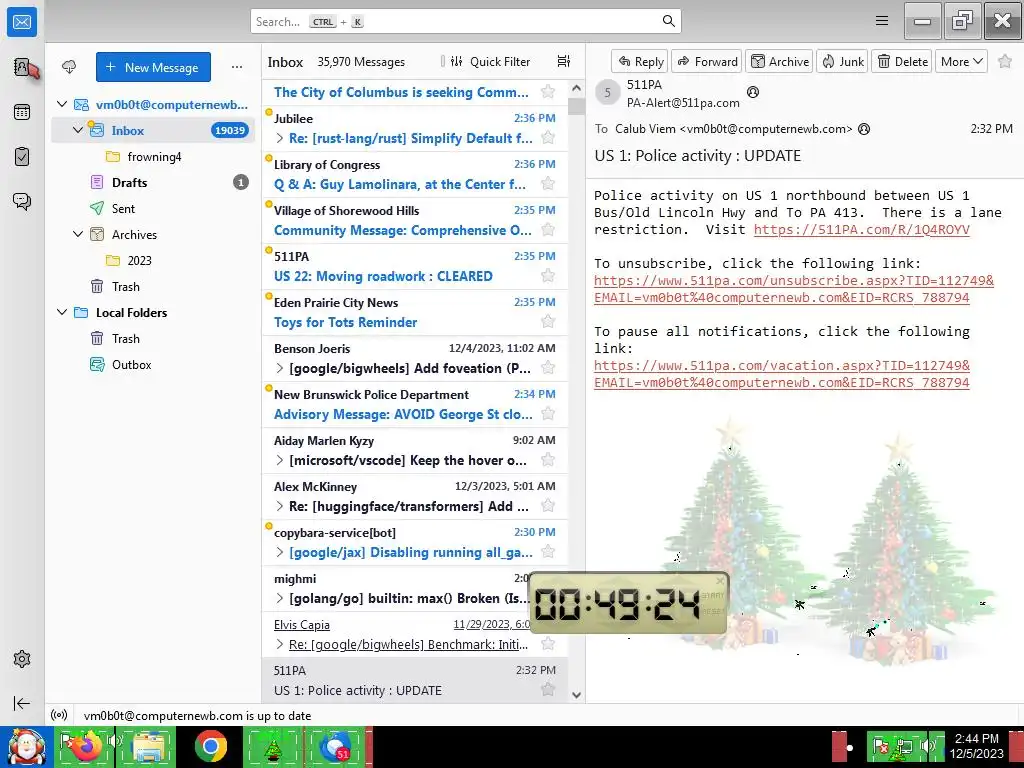Collapse the spaces toolbar
This screenshot has height=768, width=1024.
[22, 703]
